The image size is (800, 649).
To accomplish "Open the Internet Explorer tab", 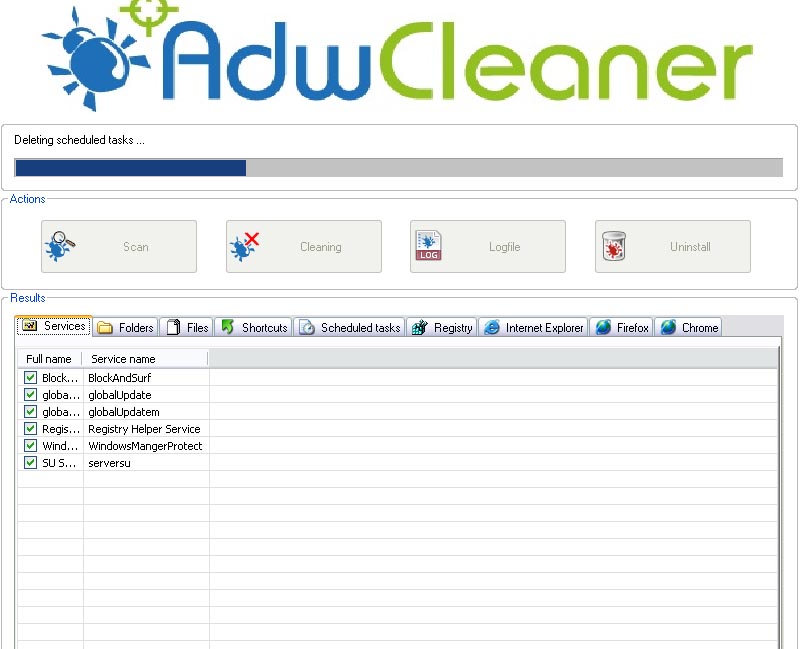I will coord(534,328).
